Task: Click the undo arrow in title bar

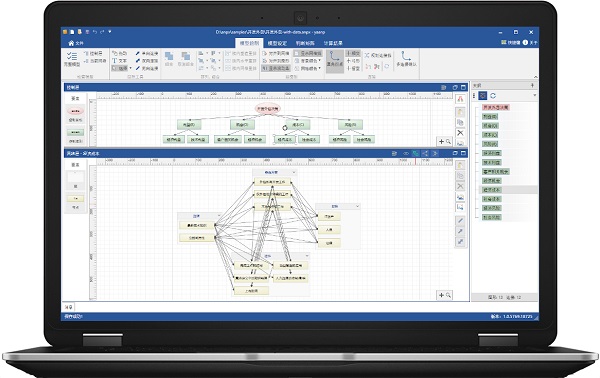Action: coord(95,32)
